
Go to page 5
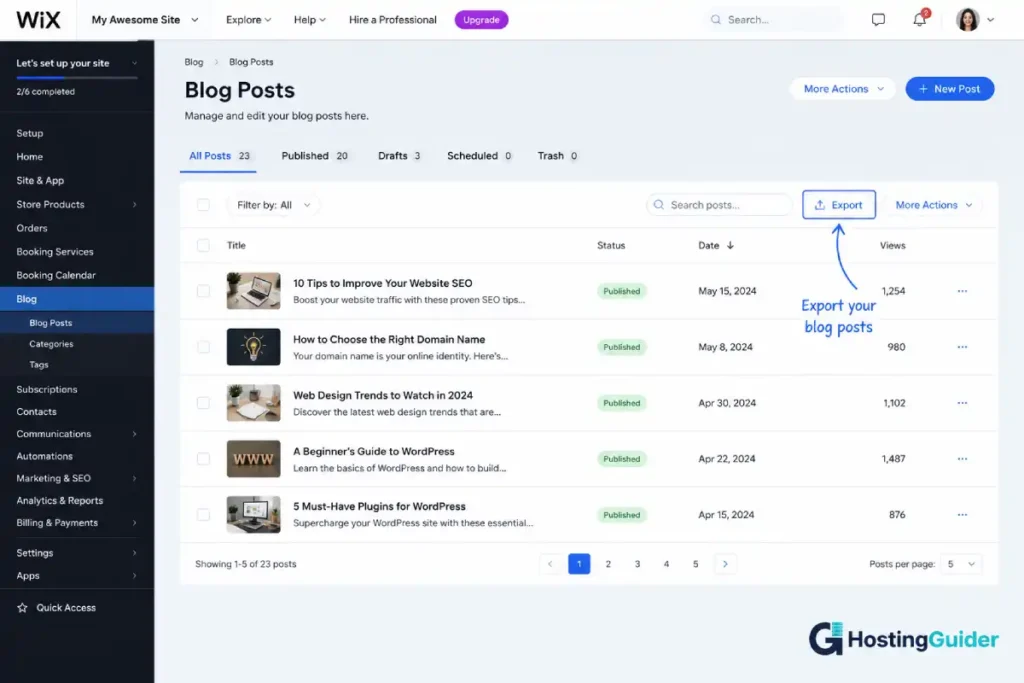[x=696, y=564]
